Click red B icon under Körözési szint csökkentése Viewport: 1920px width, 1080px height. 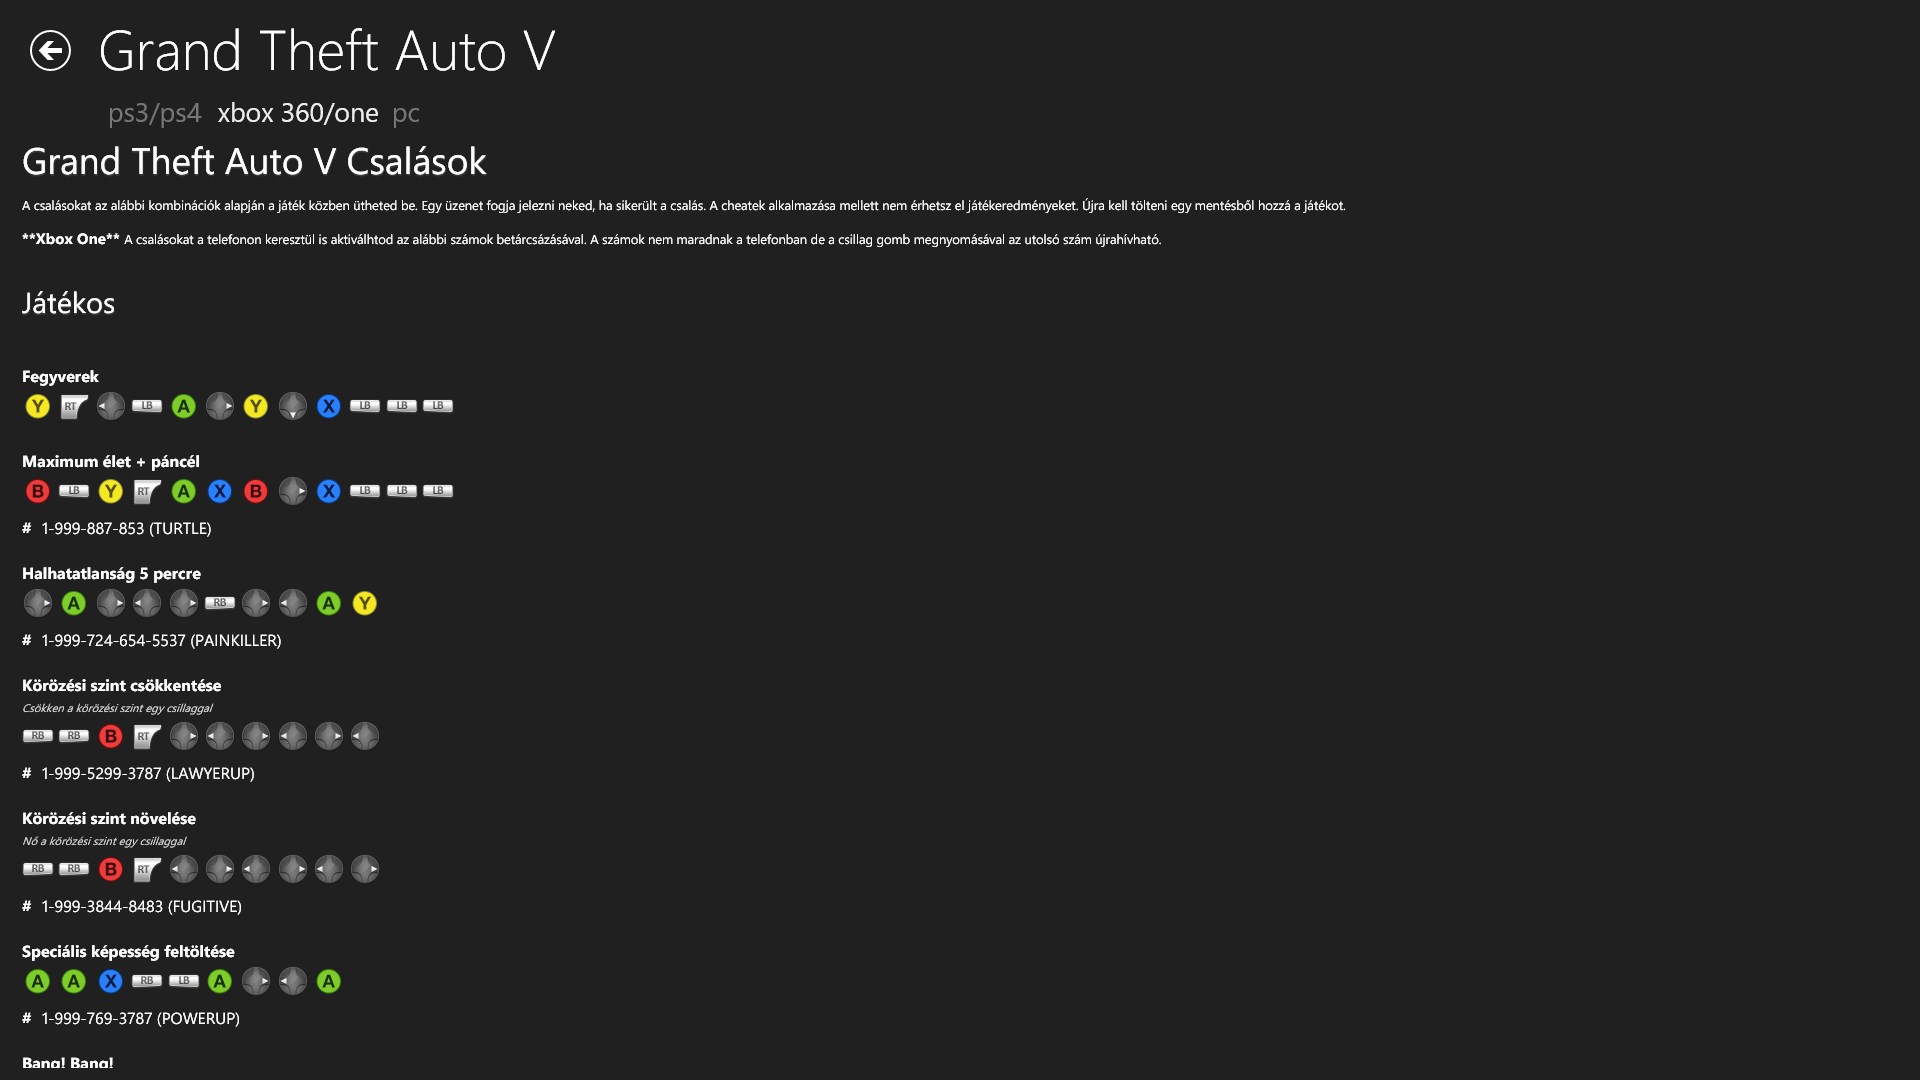point(110,736)
